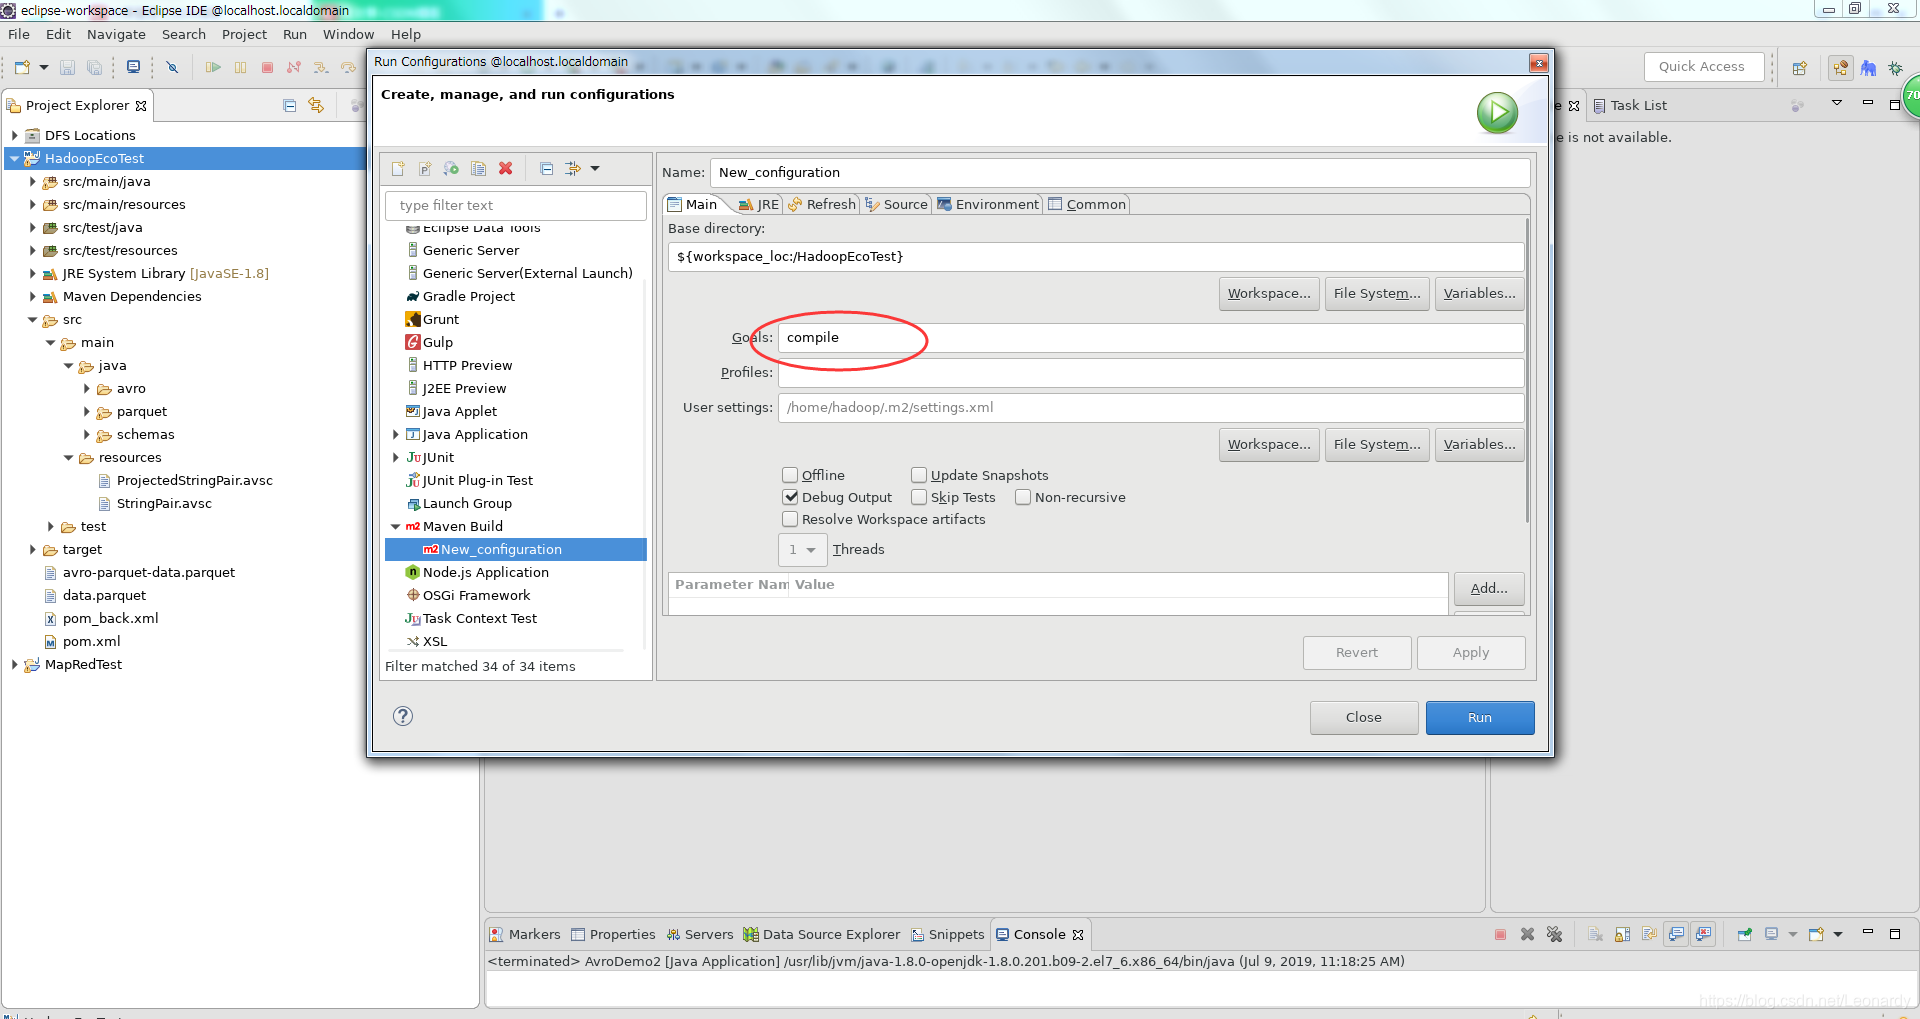Collapse all in Project Explorer
Image resolution: width=1920 pixels, height=1019 pixels.
289,105
